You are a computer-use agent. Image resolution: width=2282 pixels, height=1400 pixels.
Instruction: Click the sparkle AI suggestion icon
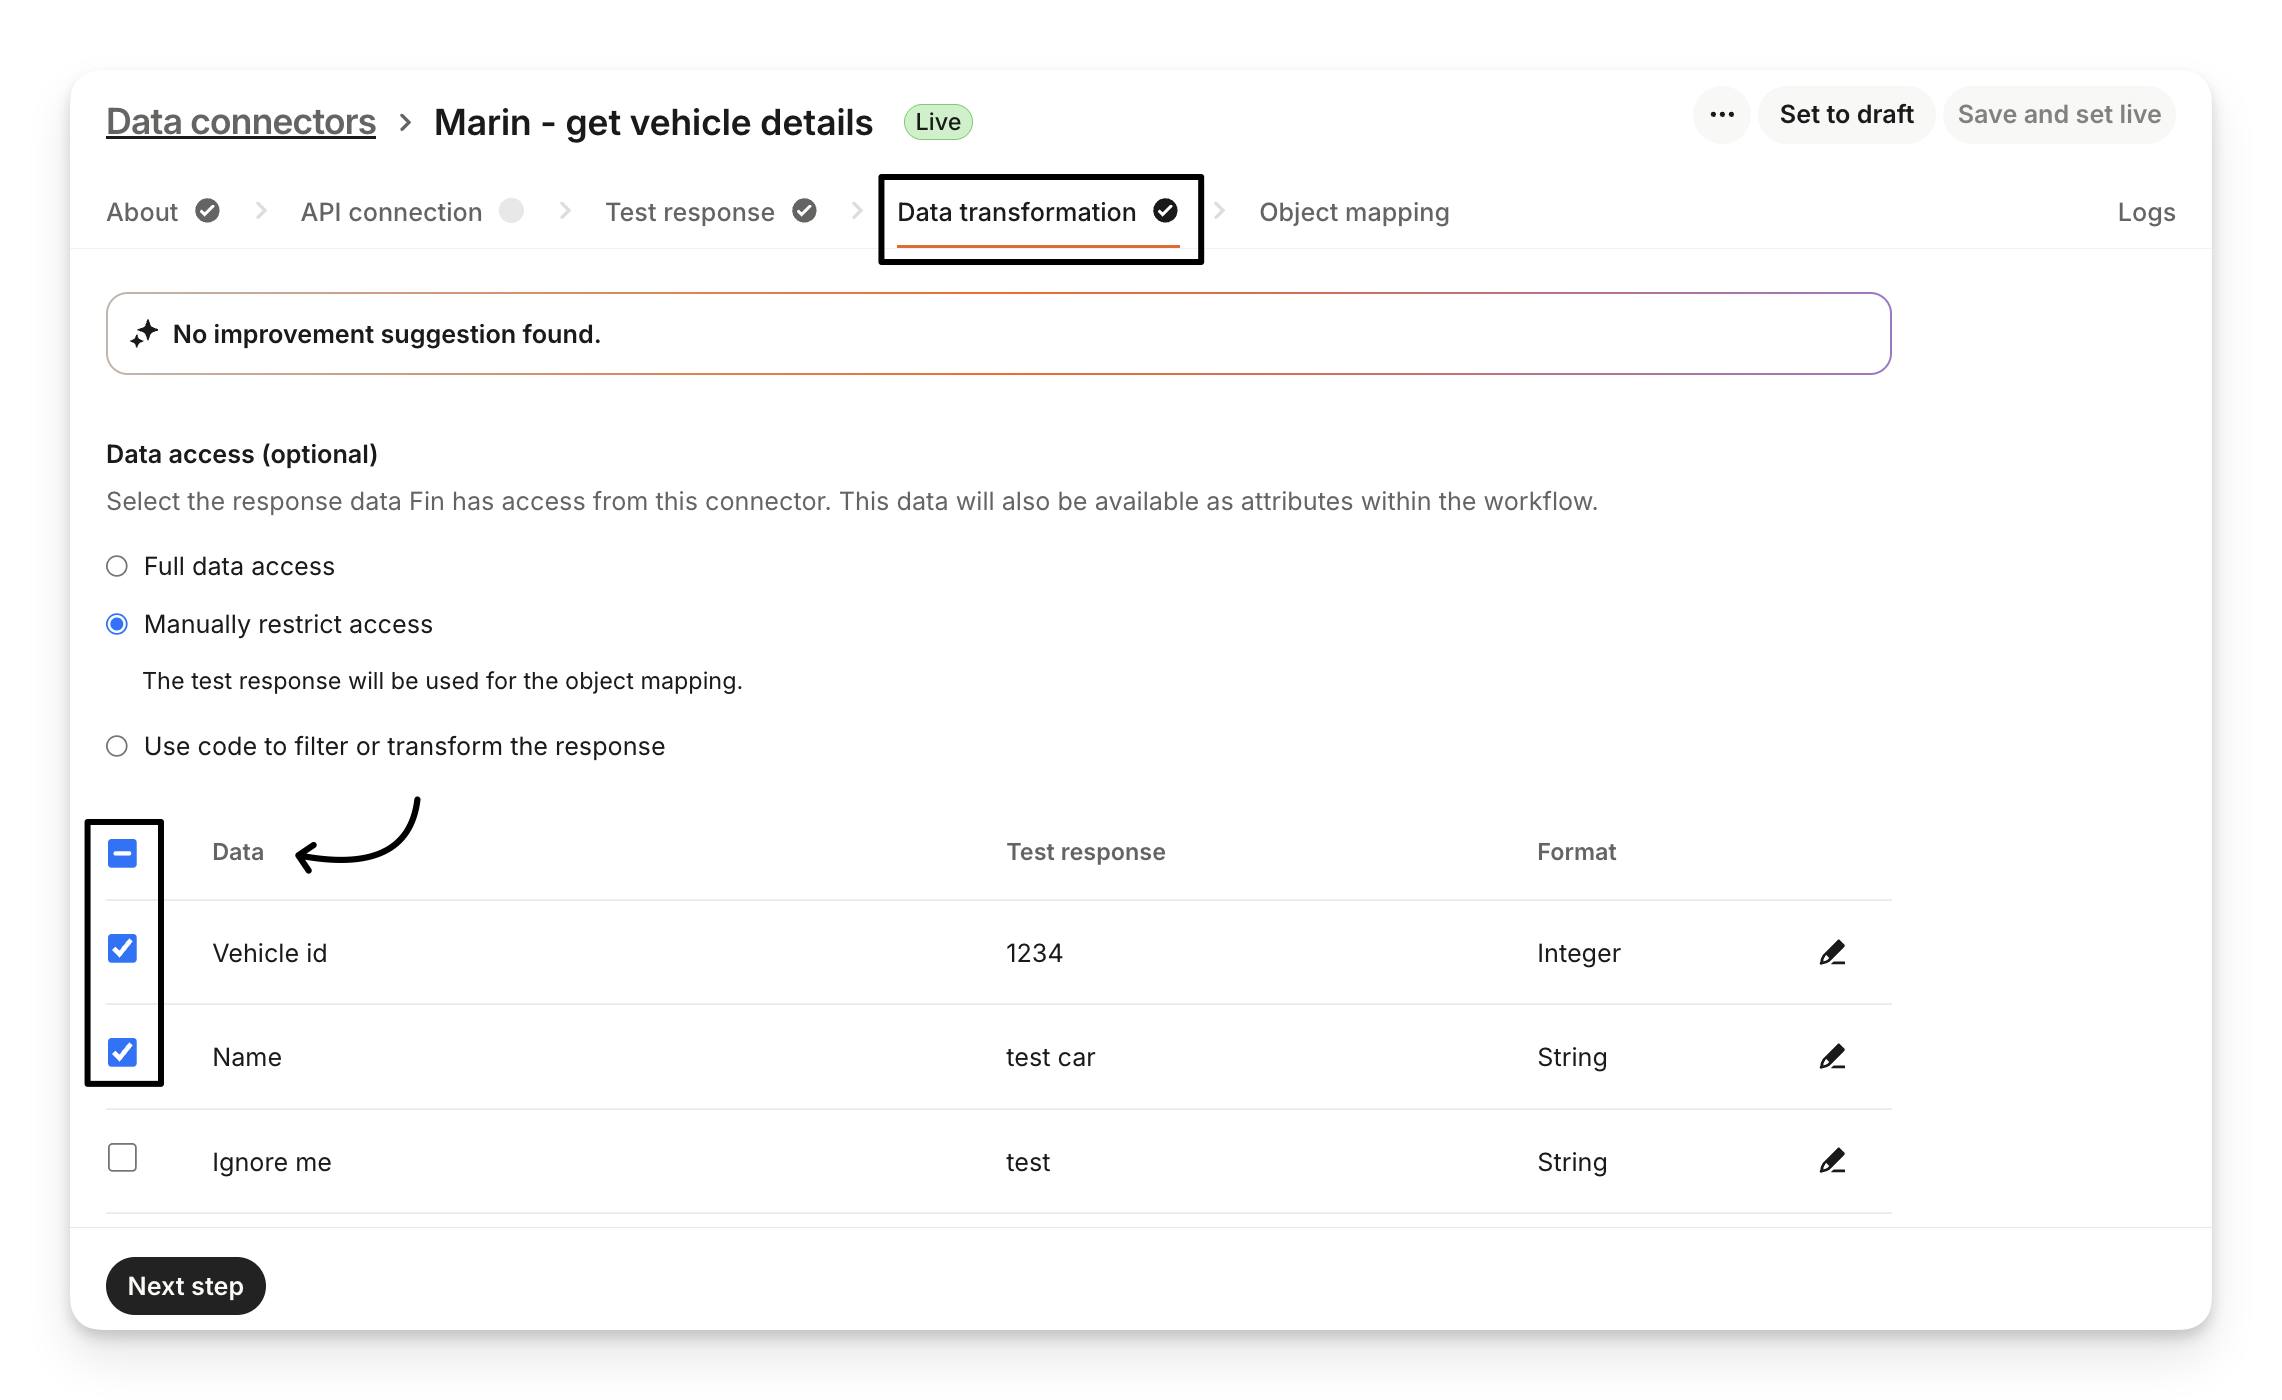145,334
